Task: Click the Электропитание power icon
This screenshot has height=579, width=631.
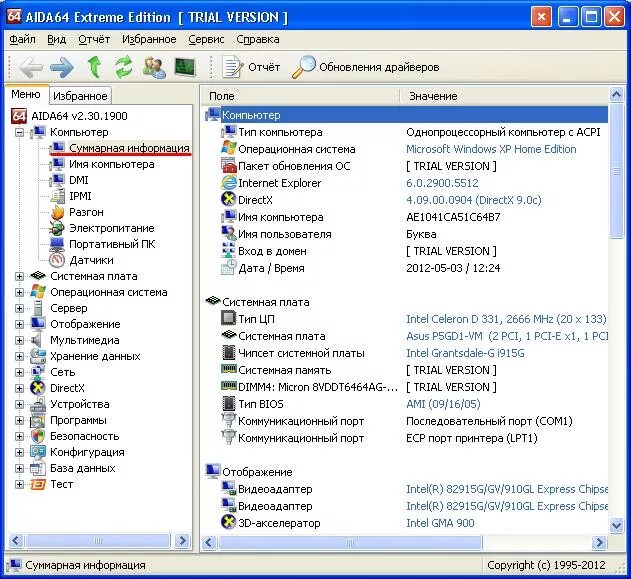Action: [57, 228]
